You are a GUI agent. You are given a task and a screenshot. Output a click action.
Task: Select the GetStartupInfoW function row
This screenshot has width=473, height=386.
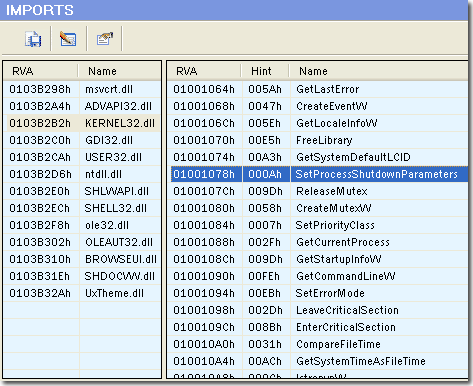318,259
